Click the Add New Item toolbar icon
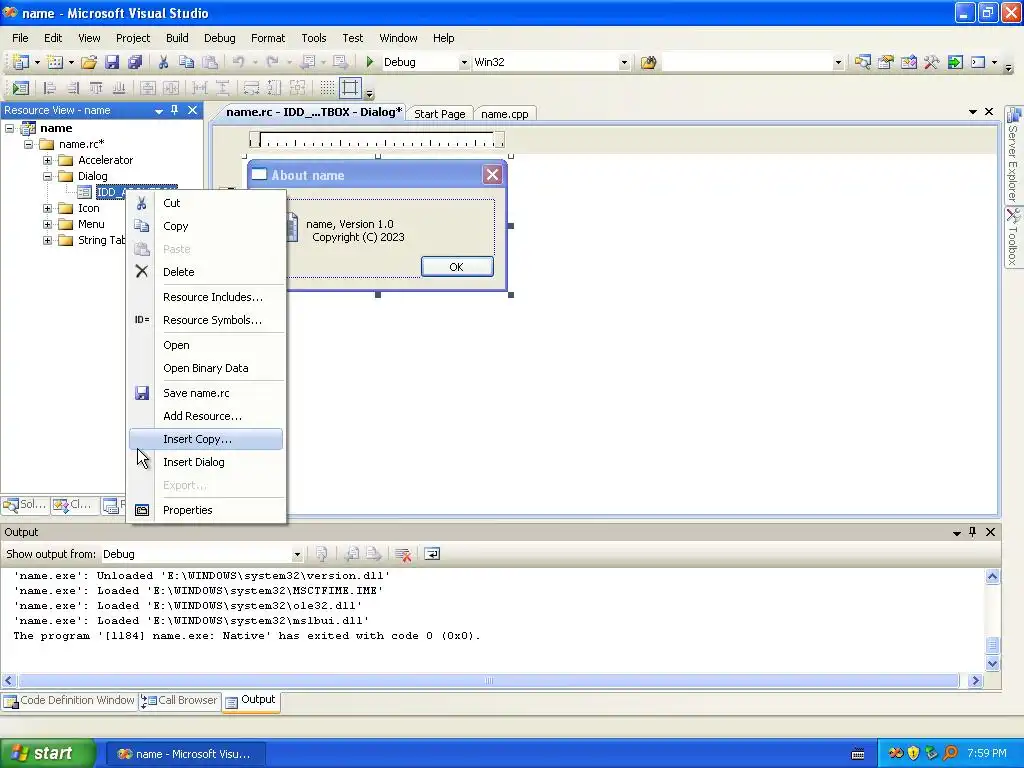Image resolution: width=1024 pixels, height=768 pixels. [x=56, y=62]
